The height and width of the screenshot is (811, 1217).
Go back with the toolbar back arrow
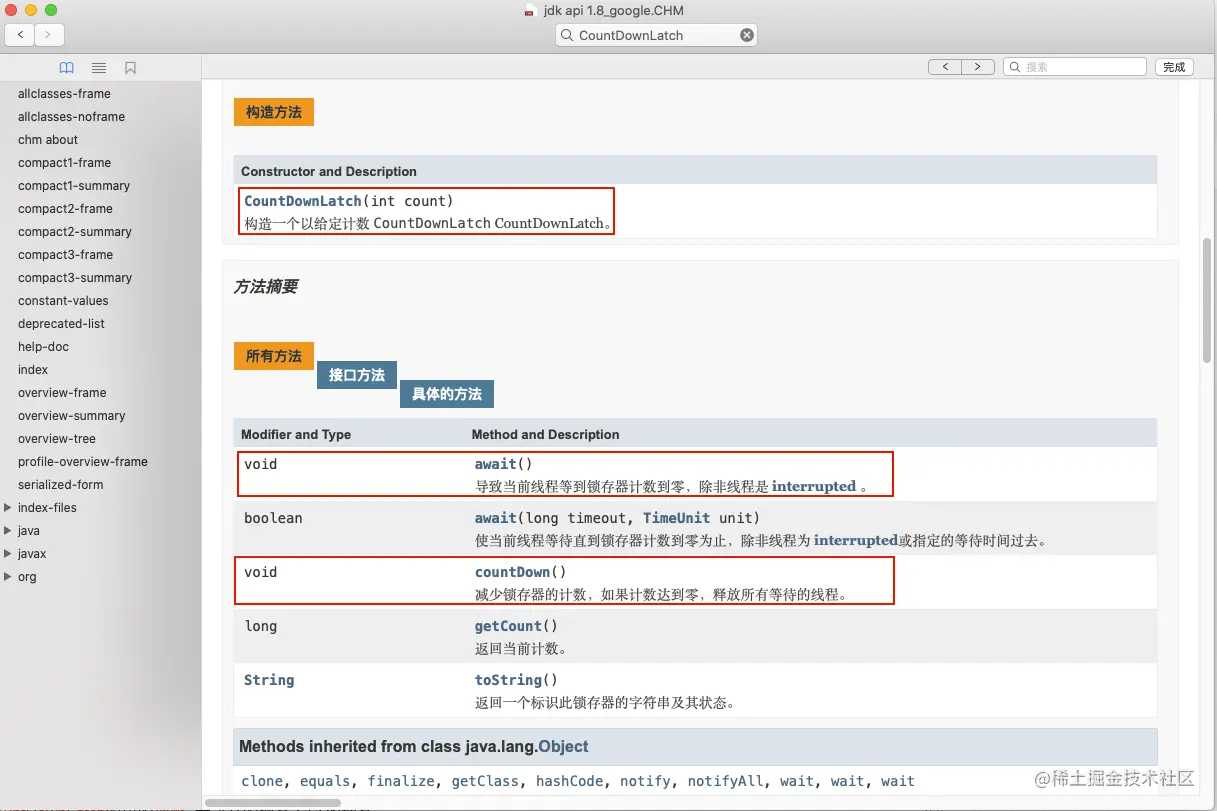pos(20,35)
